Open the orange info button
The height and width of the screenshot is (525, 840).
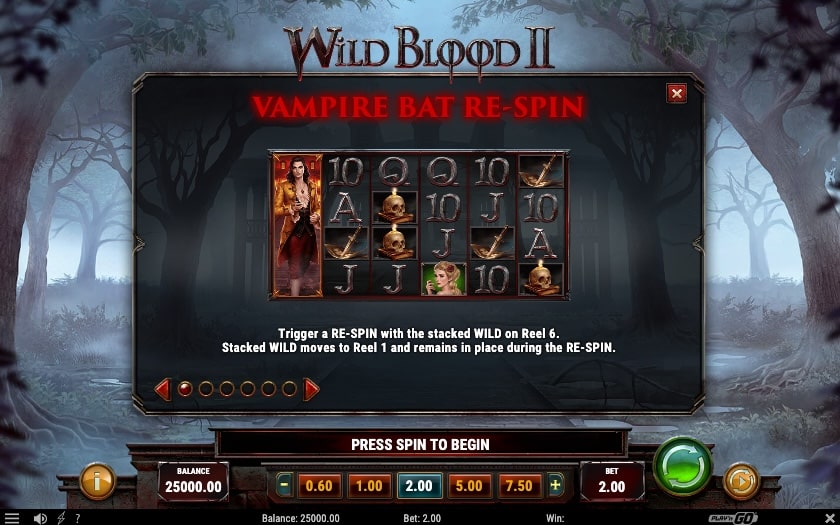click(97, 481)
